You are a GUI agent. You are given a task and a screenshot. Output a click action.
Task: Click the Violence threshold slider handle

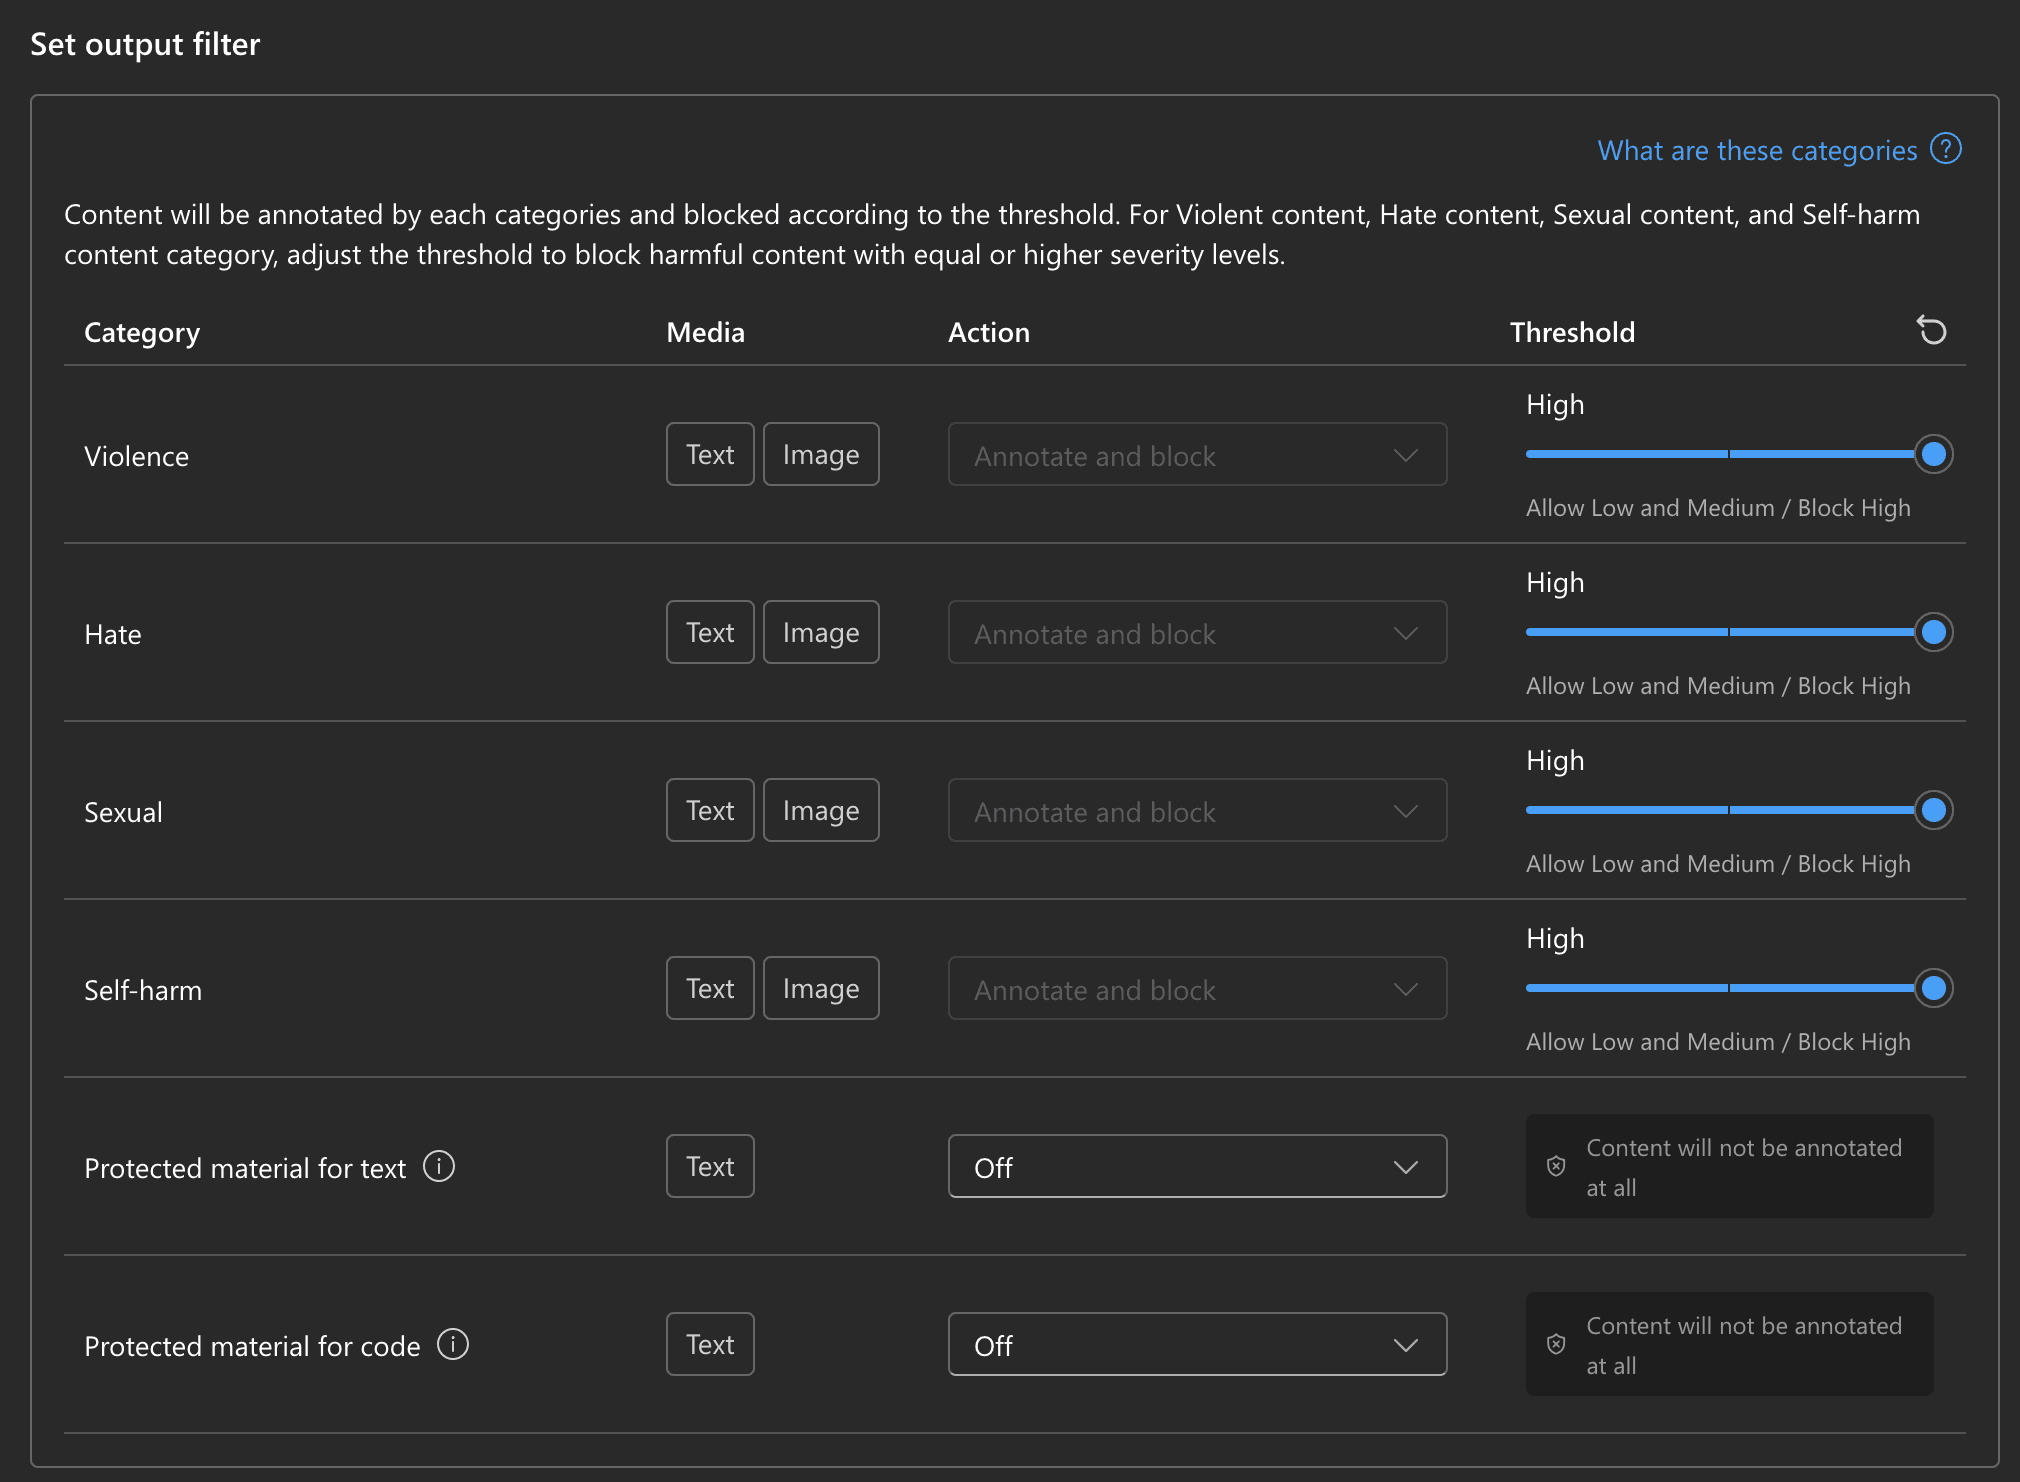pyautogui.click(x=1933, y=454)
